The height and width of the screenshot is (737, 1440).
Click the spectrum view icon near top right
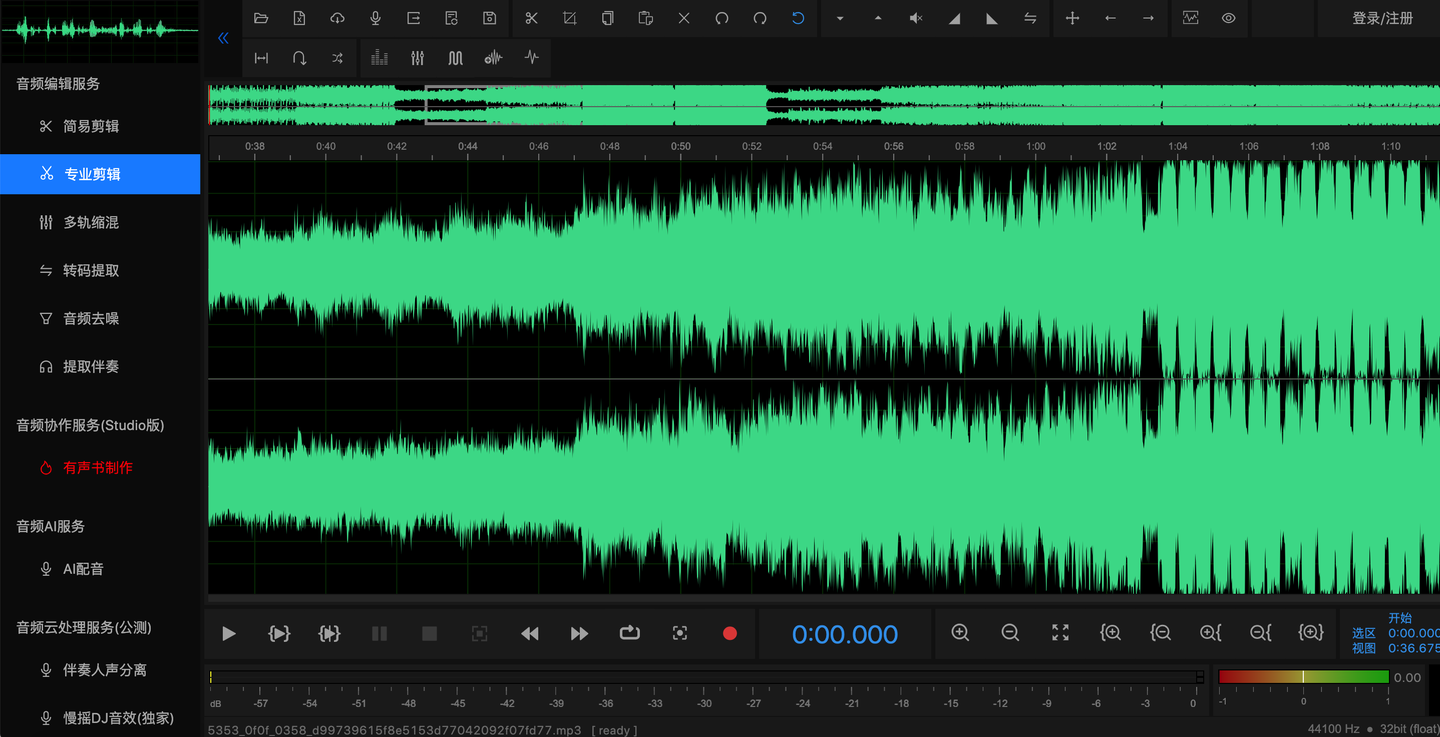[x=1190, y=18]
